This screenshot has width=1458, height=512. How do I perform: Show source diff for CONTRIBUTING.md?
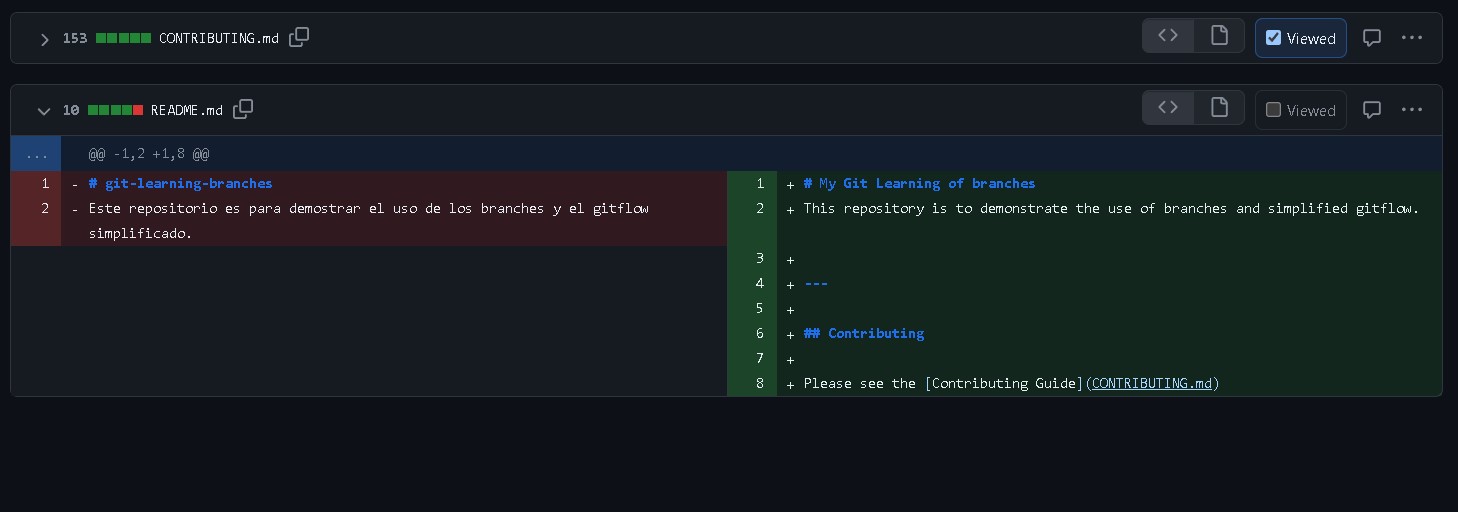[x=1168, y=36]
